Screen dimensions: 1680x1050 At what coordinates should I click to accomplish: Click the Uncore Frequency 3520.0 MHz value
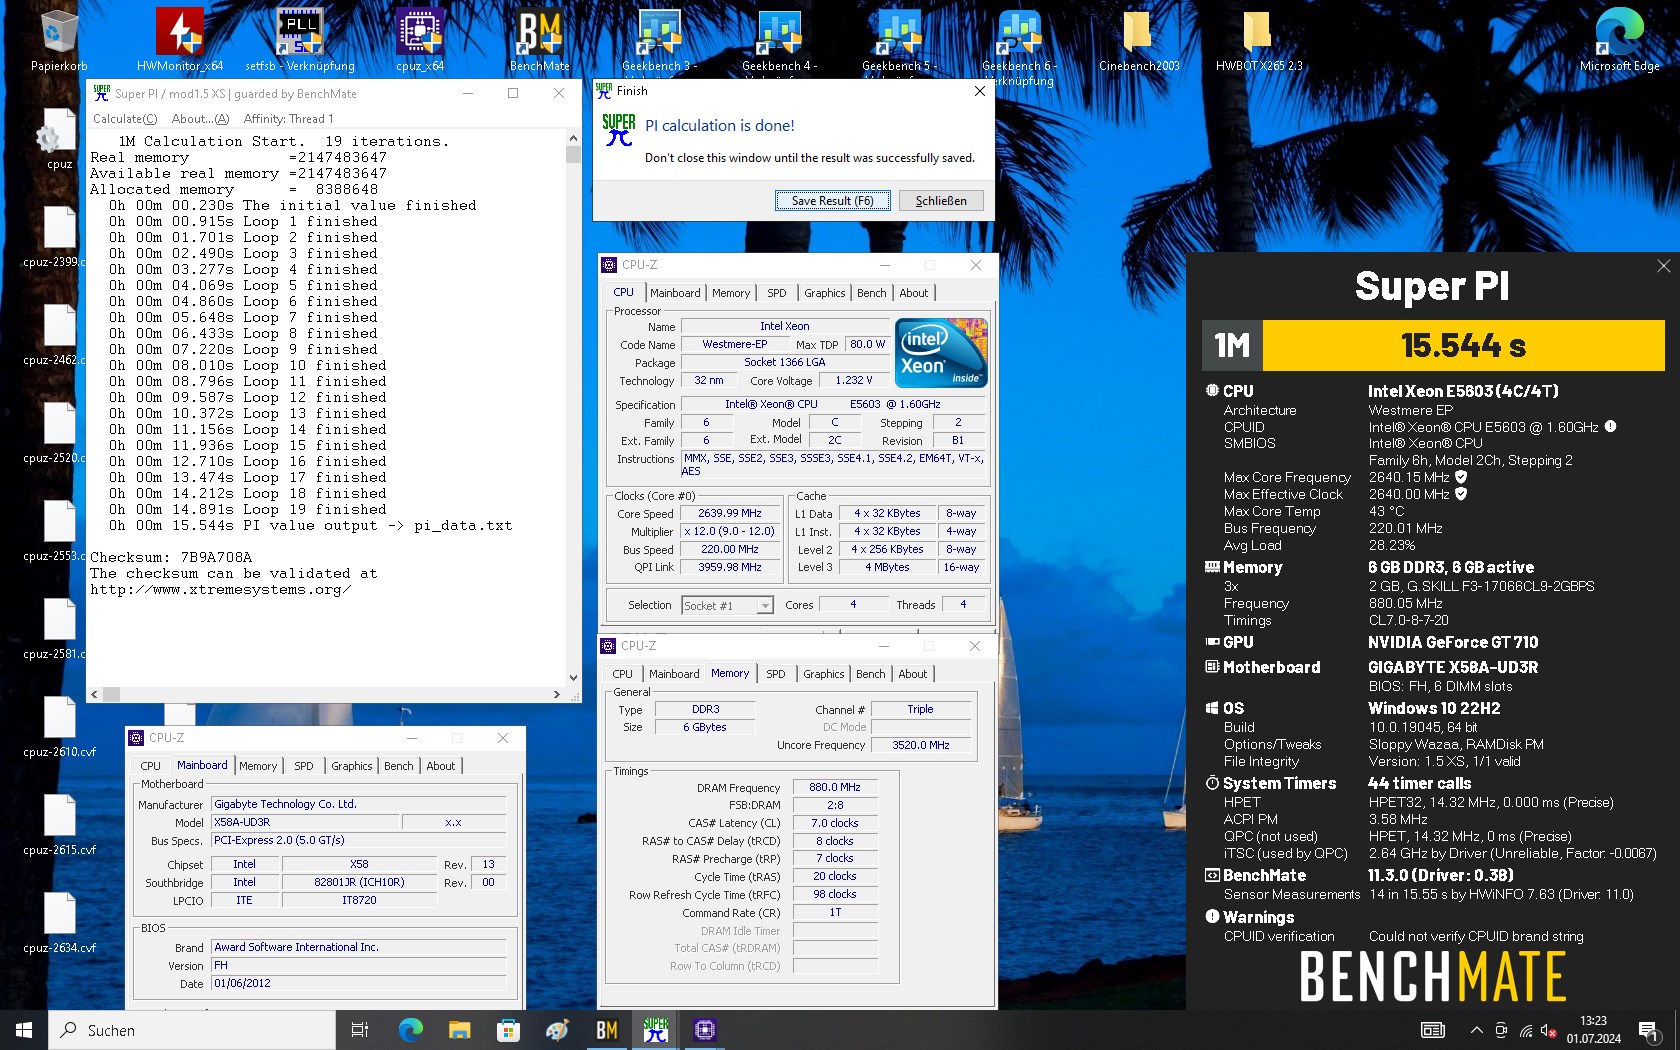pos(920,745)
